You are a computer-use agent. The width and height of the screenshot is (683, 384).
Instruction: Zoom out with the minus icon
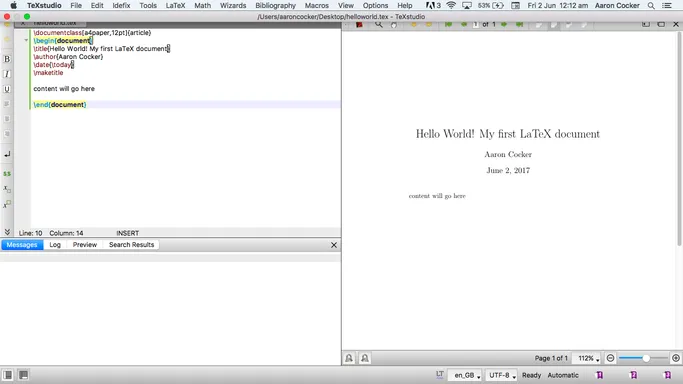610,358
